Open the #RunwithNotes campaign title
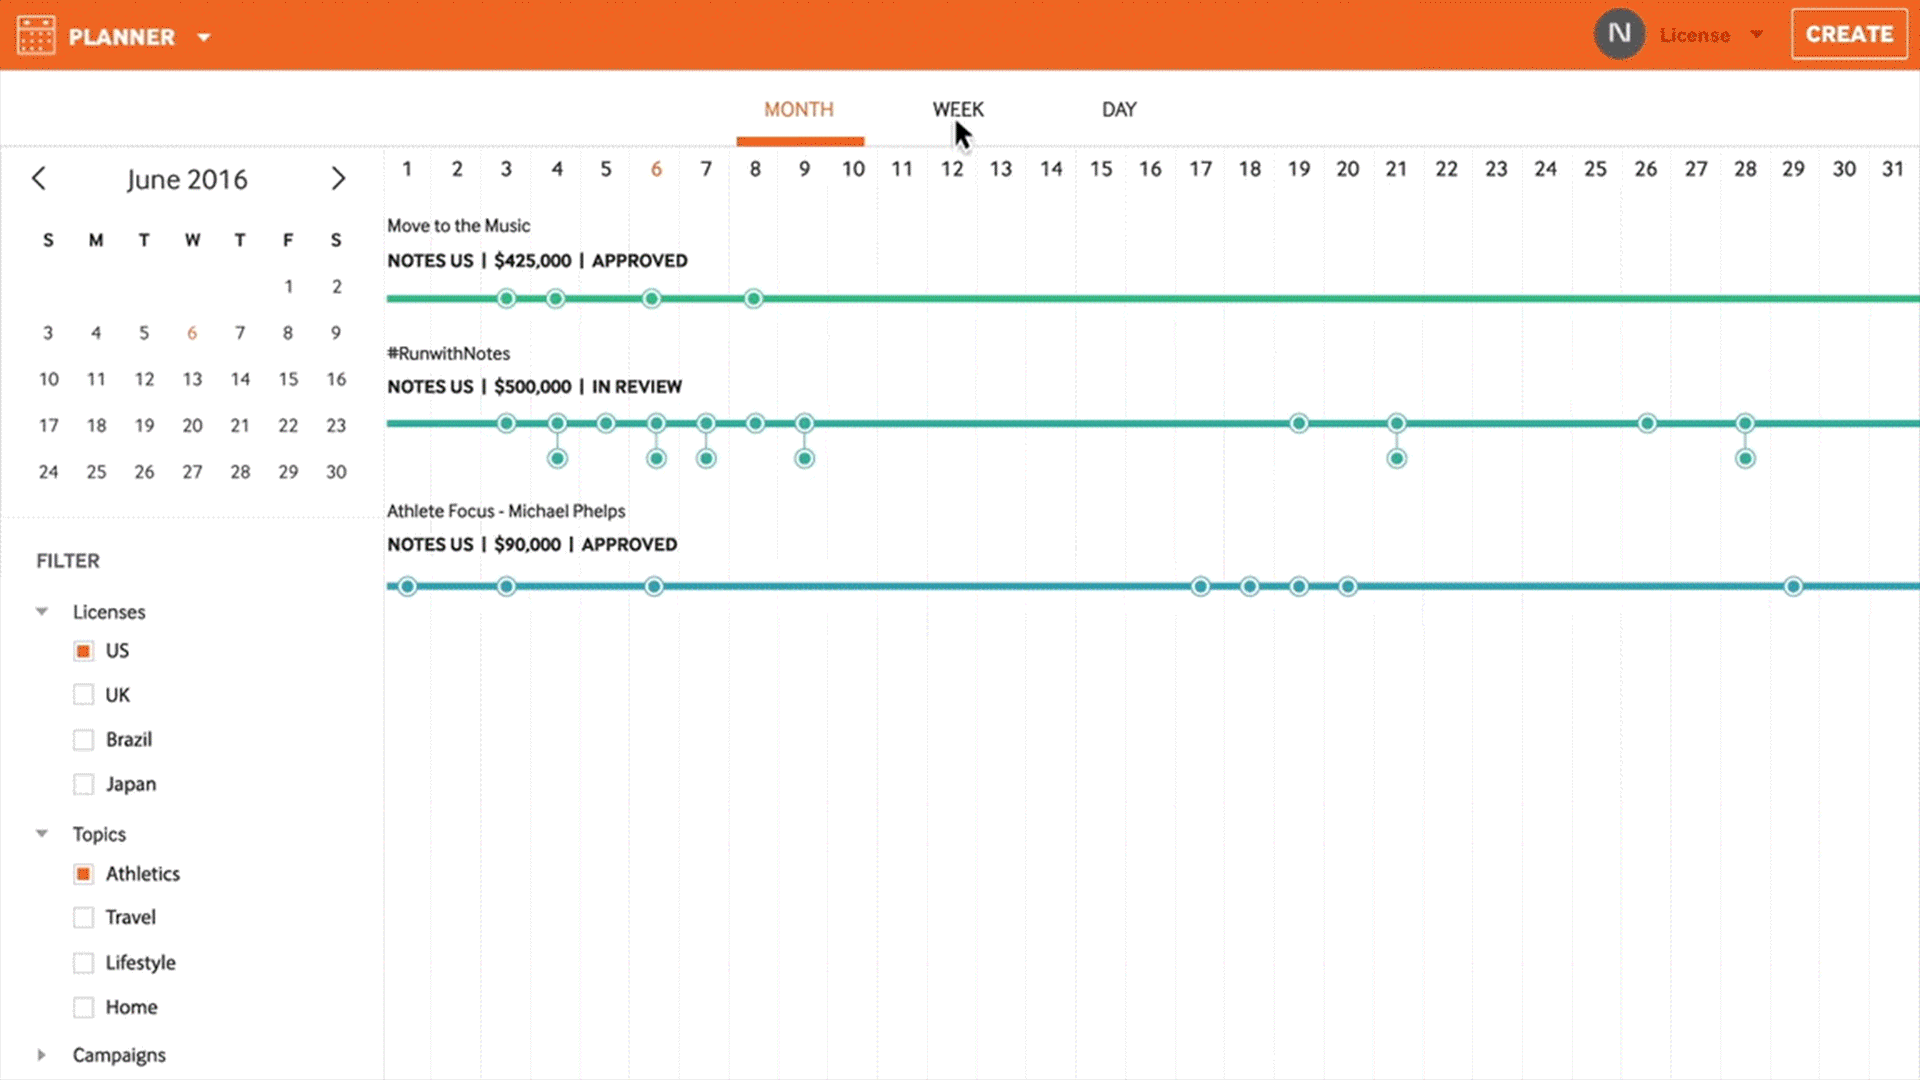1920x1080 pixels. click(x=448, y=354)
